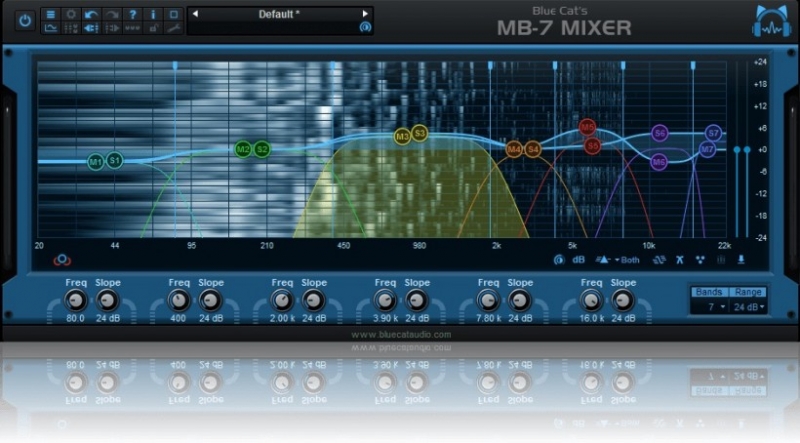Select the S1 band handle
800x443 pixels.
tap(115, 160)
